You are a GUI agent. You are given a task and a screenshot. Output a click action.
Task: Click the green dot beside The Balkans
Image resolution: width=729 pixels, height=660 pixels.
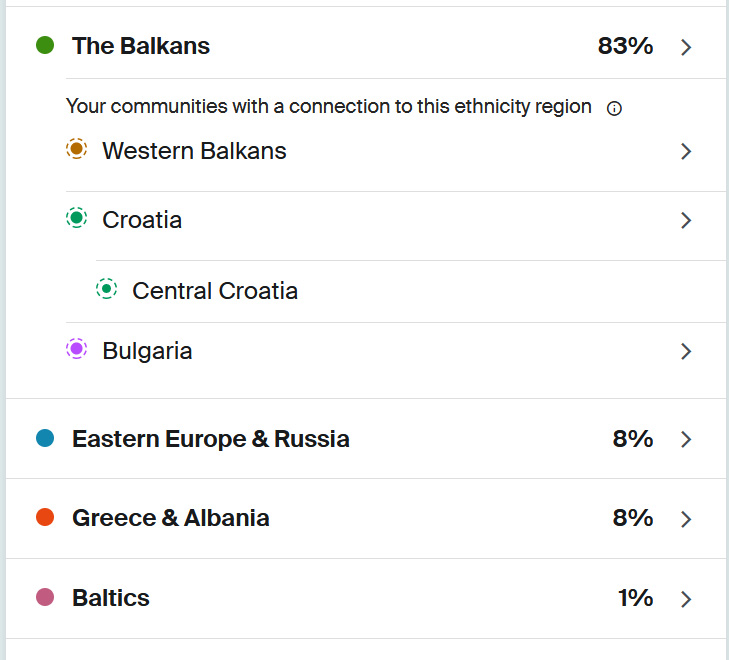(45, 46)
